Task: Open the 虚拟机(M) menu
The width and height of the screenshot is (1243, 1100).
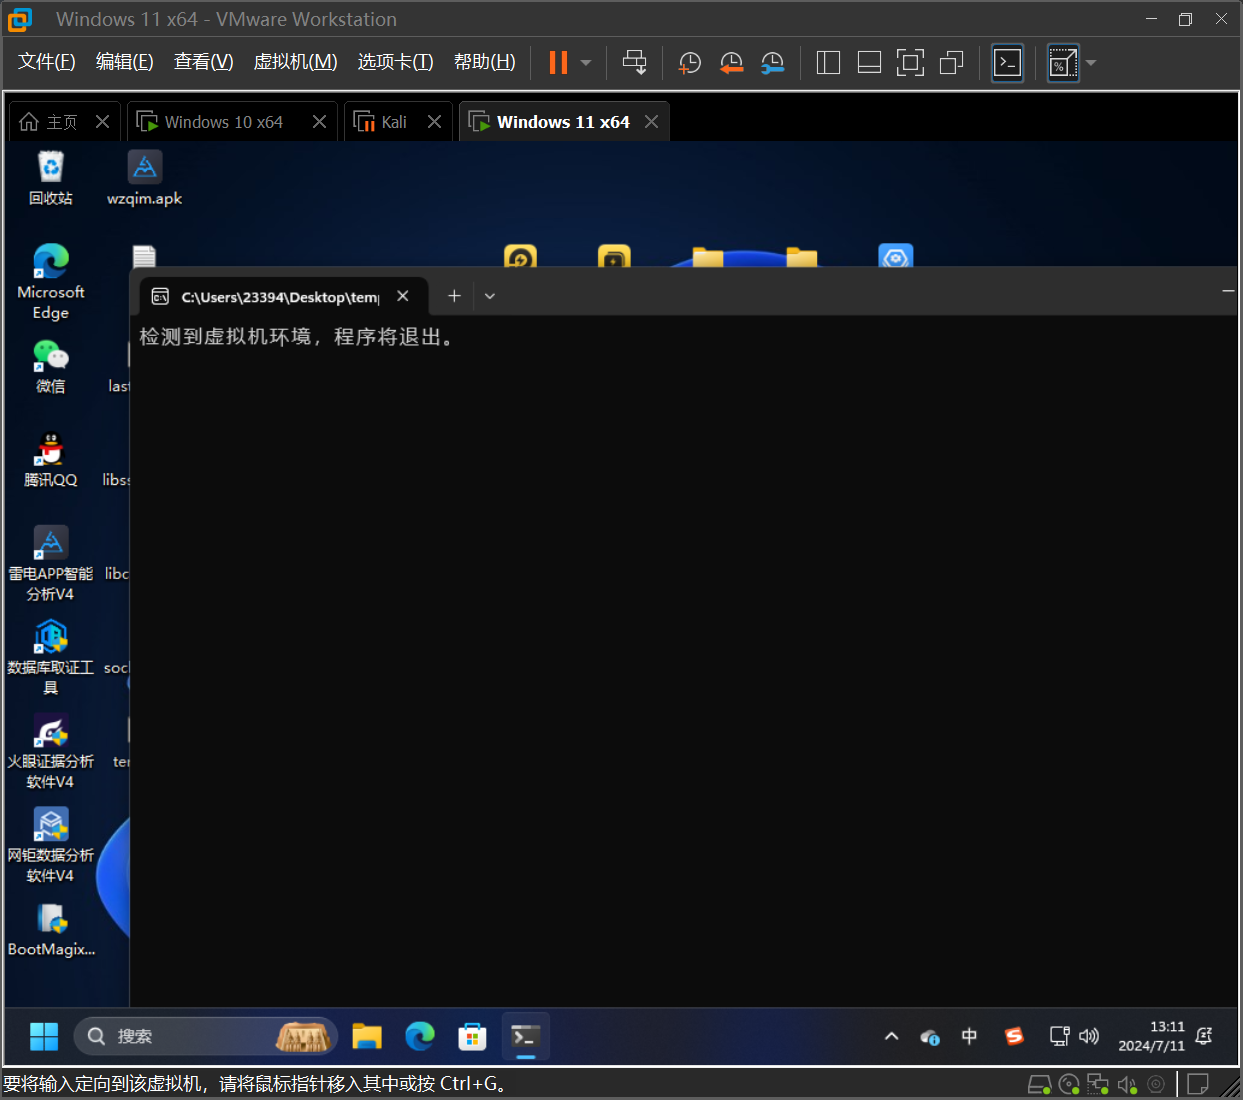Action: 294,61
